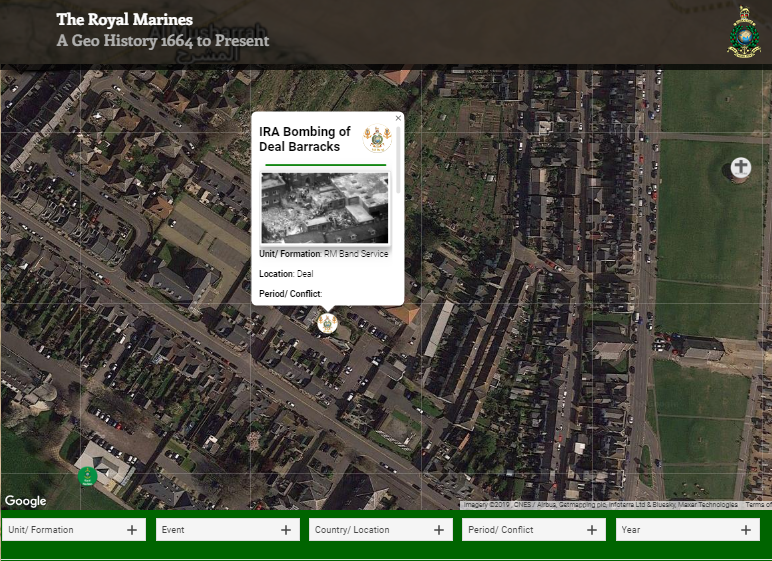Click IRA Bombing of Deal Barracks heading

(305, 139)
